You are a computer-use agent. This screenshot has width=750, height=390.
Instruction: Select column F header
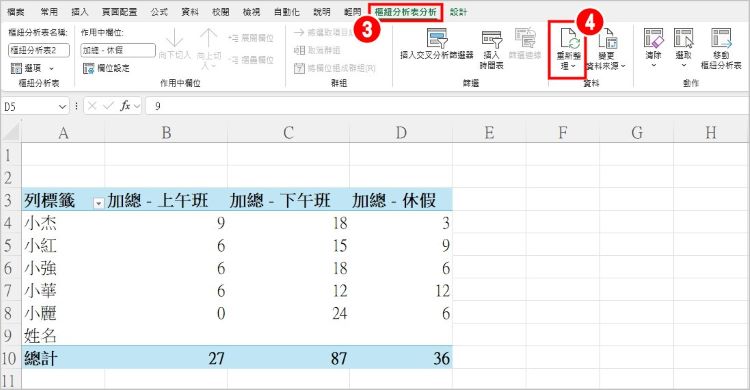coord(562,132)
